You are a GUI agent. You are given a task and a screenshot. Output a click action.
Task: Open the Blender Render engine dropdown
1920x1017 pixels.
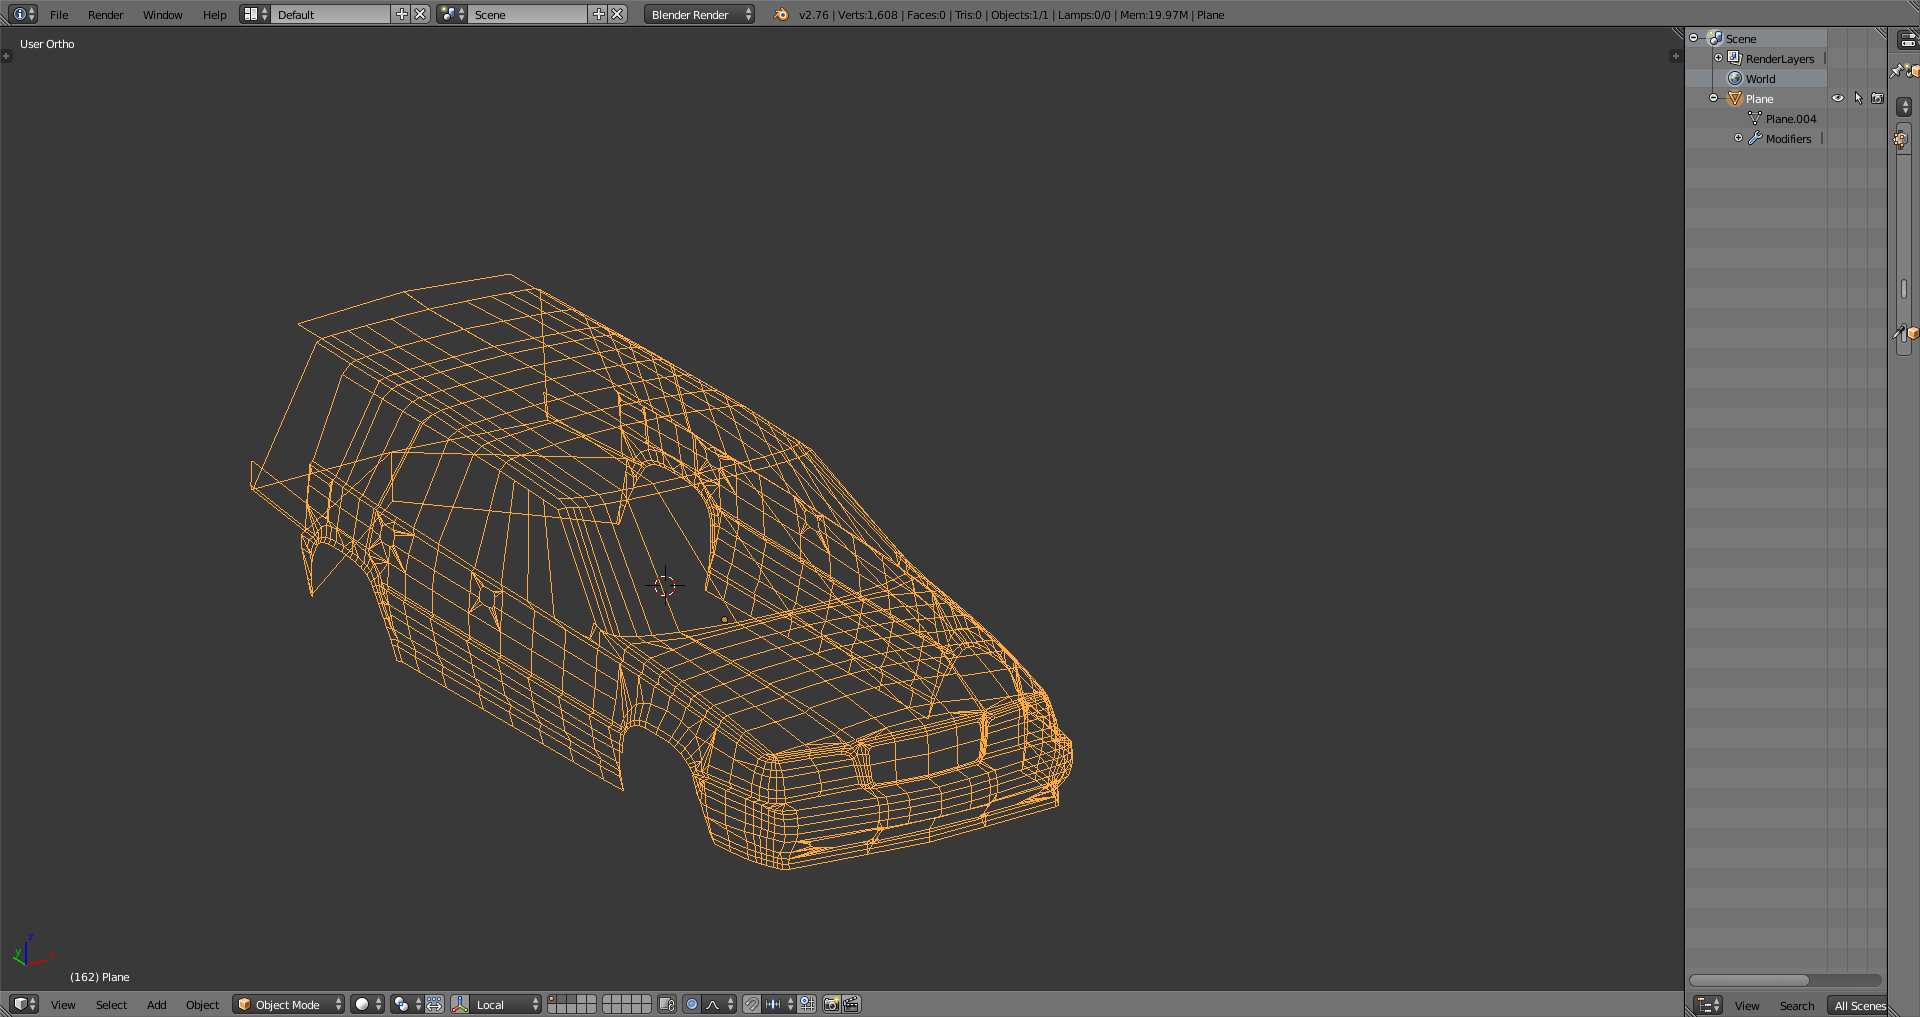coord(699,15)
